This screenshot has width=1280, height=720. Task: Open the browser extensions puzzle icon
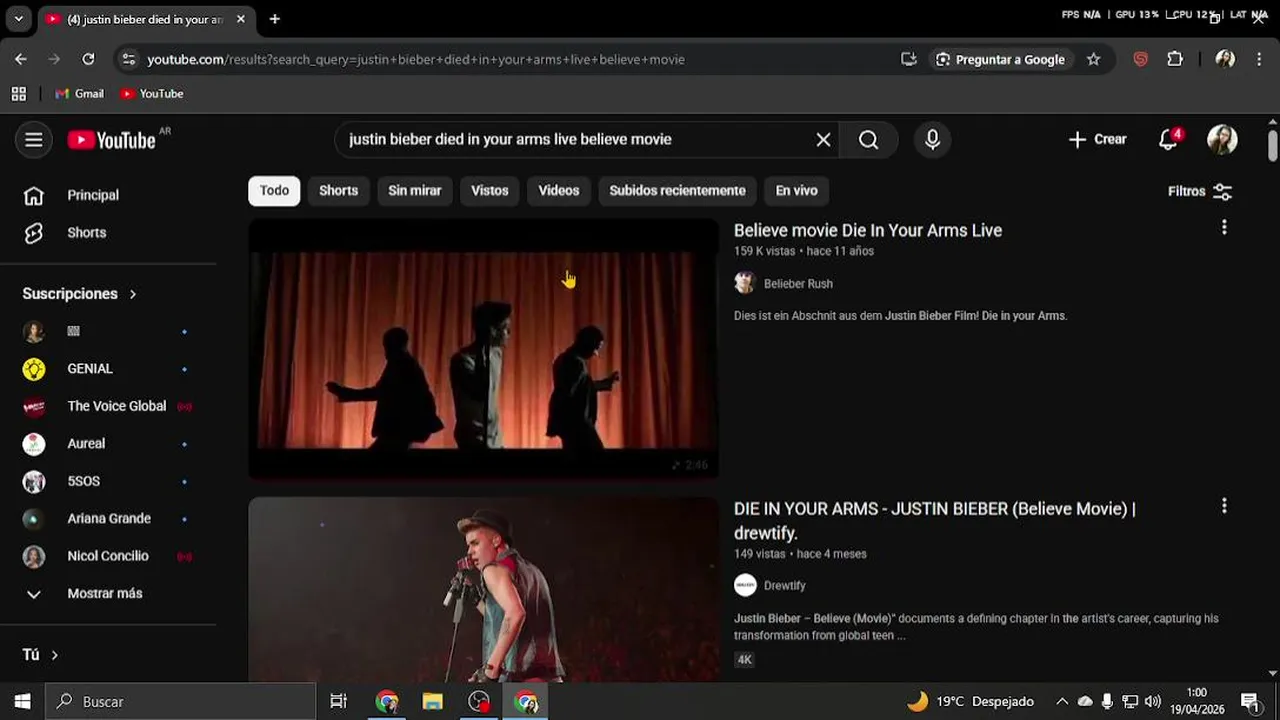click(x=1175, y=59)
